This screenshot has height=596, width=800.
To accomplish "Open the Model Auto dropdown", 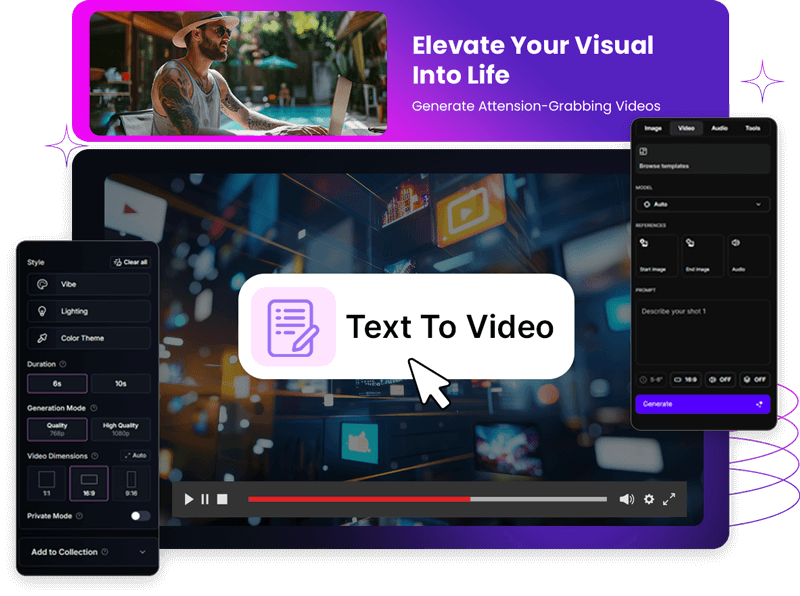I will 702,204.
